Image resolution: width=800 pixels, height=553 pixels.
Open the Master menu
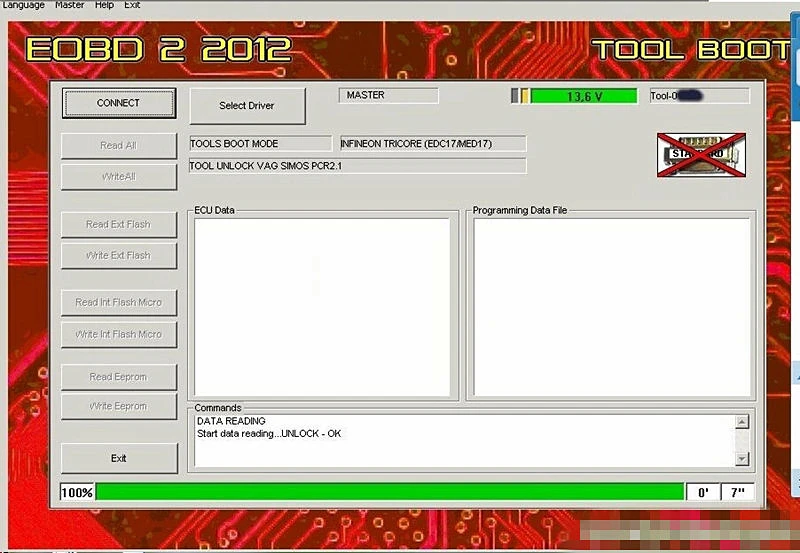[69, 5]
